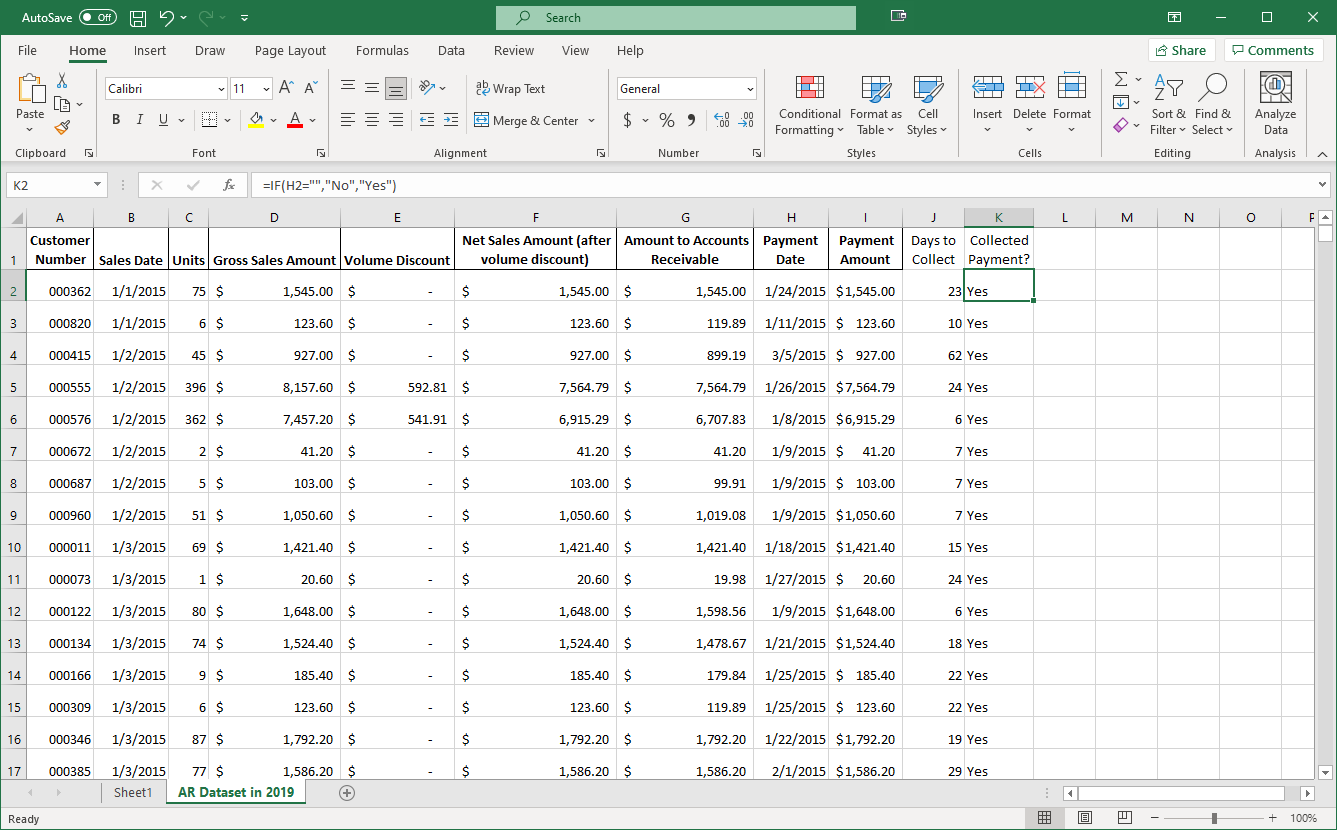Open Analyze Data pane

click(1275, 104)
